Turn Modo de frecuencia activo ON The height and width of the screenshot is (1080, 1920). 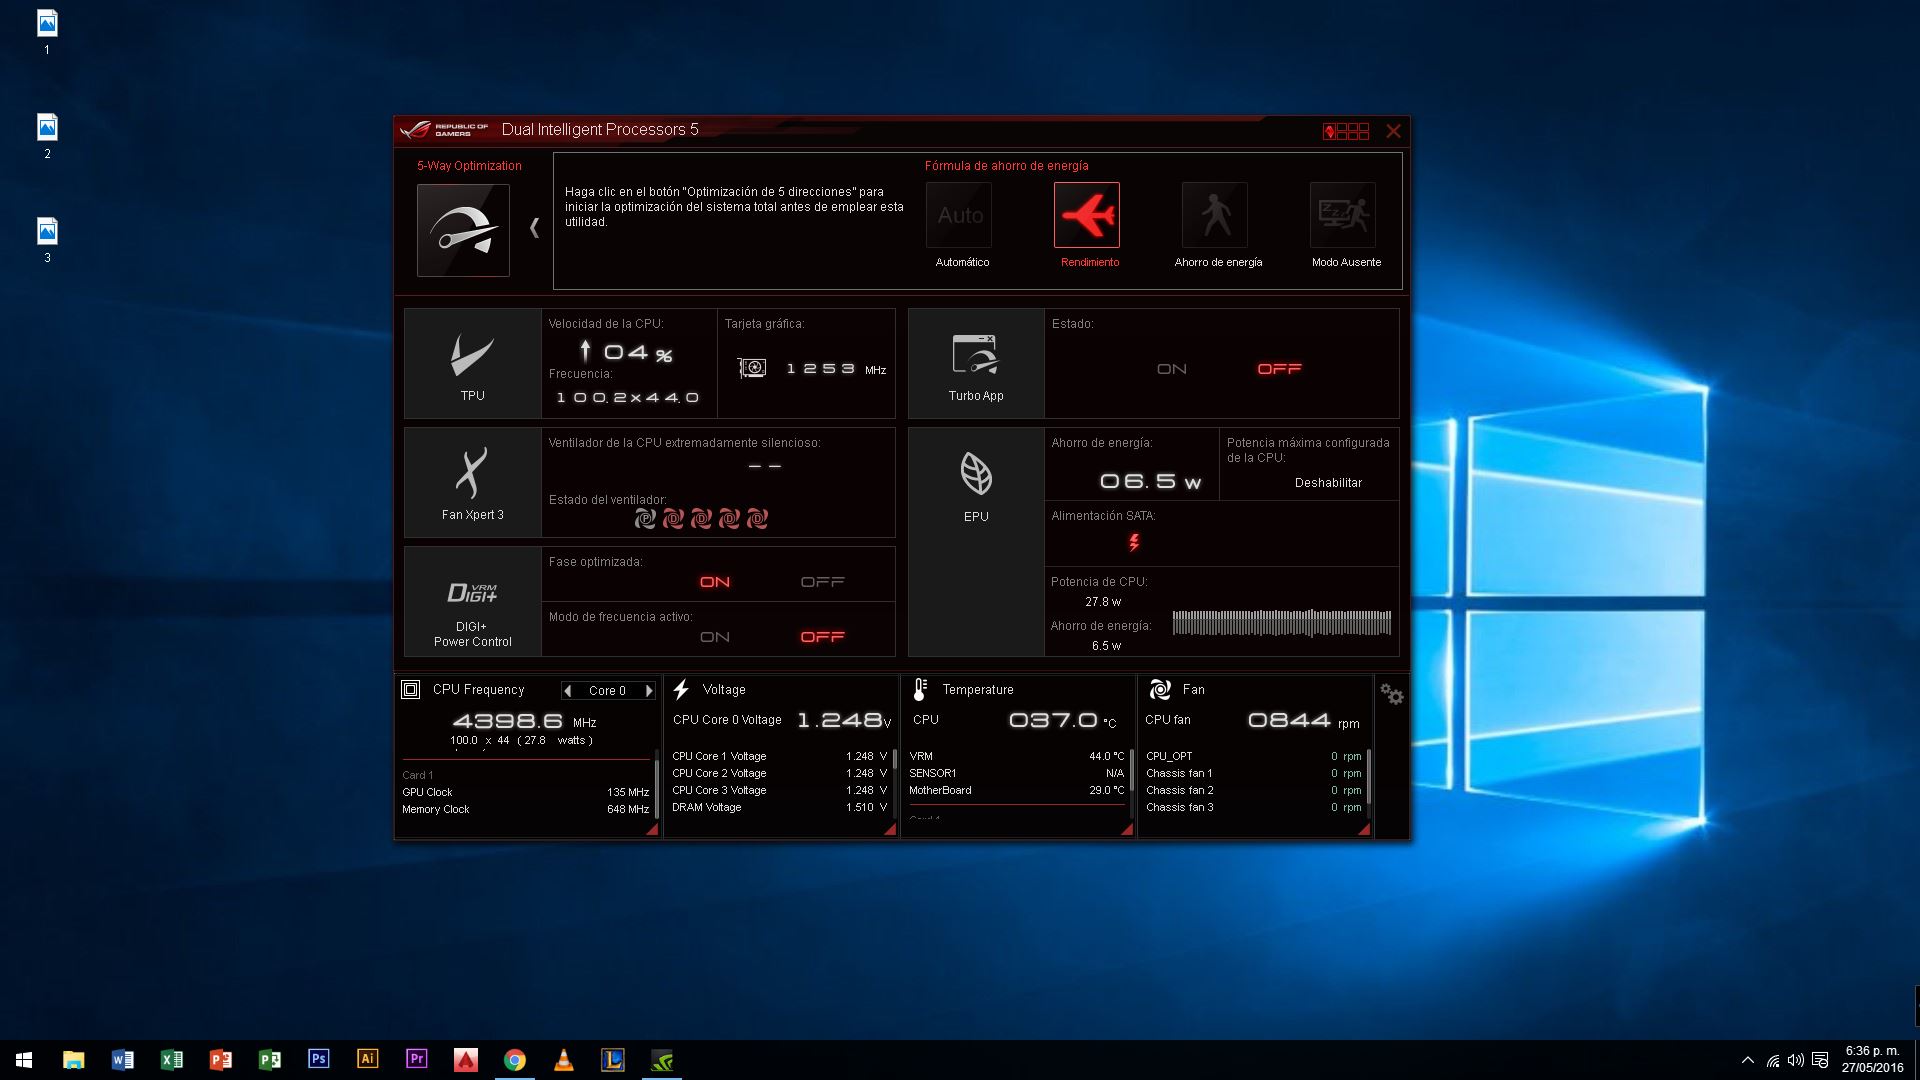click(x=715, y=637)
